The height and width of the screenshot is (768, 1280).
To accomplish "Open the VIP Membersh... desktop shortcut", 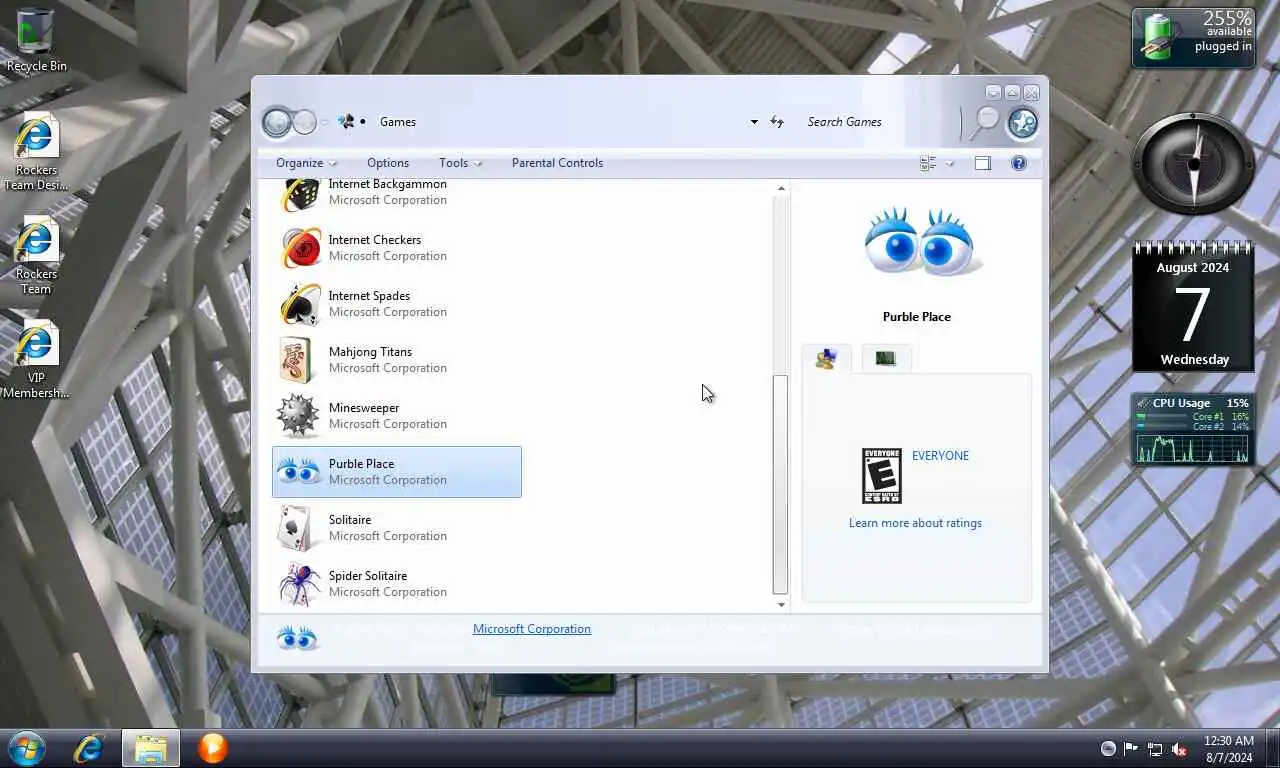I will 36,360.
